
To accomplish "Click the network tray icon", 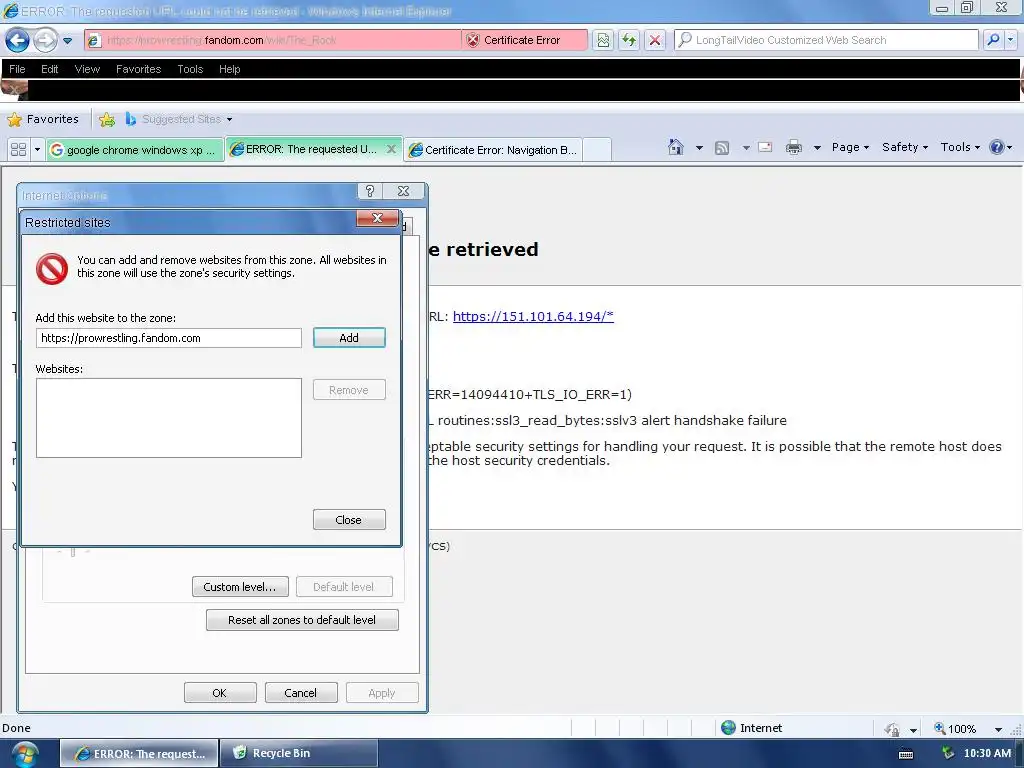I will 948,753.
